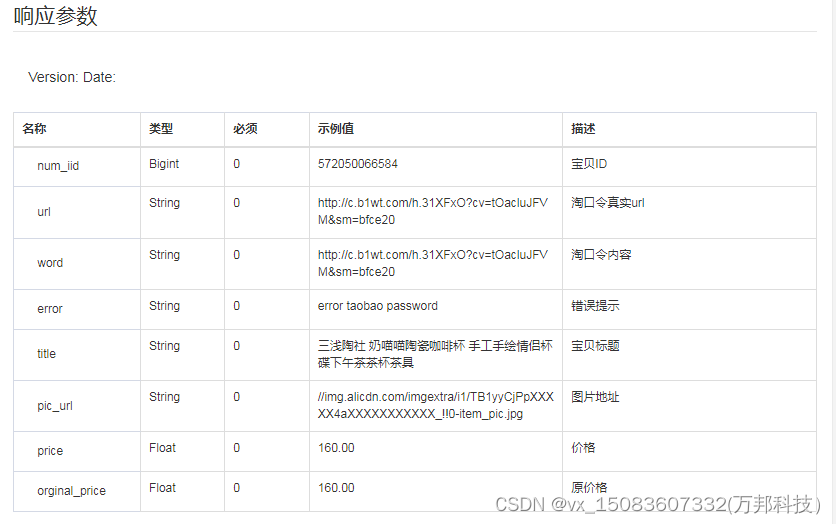Select the 描述 column header

pyautogui.click(x=583, y=128)
